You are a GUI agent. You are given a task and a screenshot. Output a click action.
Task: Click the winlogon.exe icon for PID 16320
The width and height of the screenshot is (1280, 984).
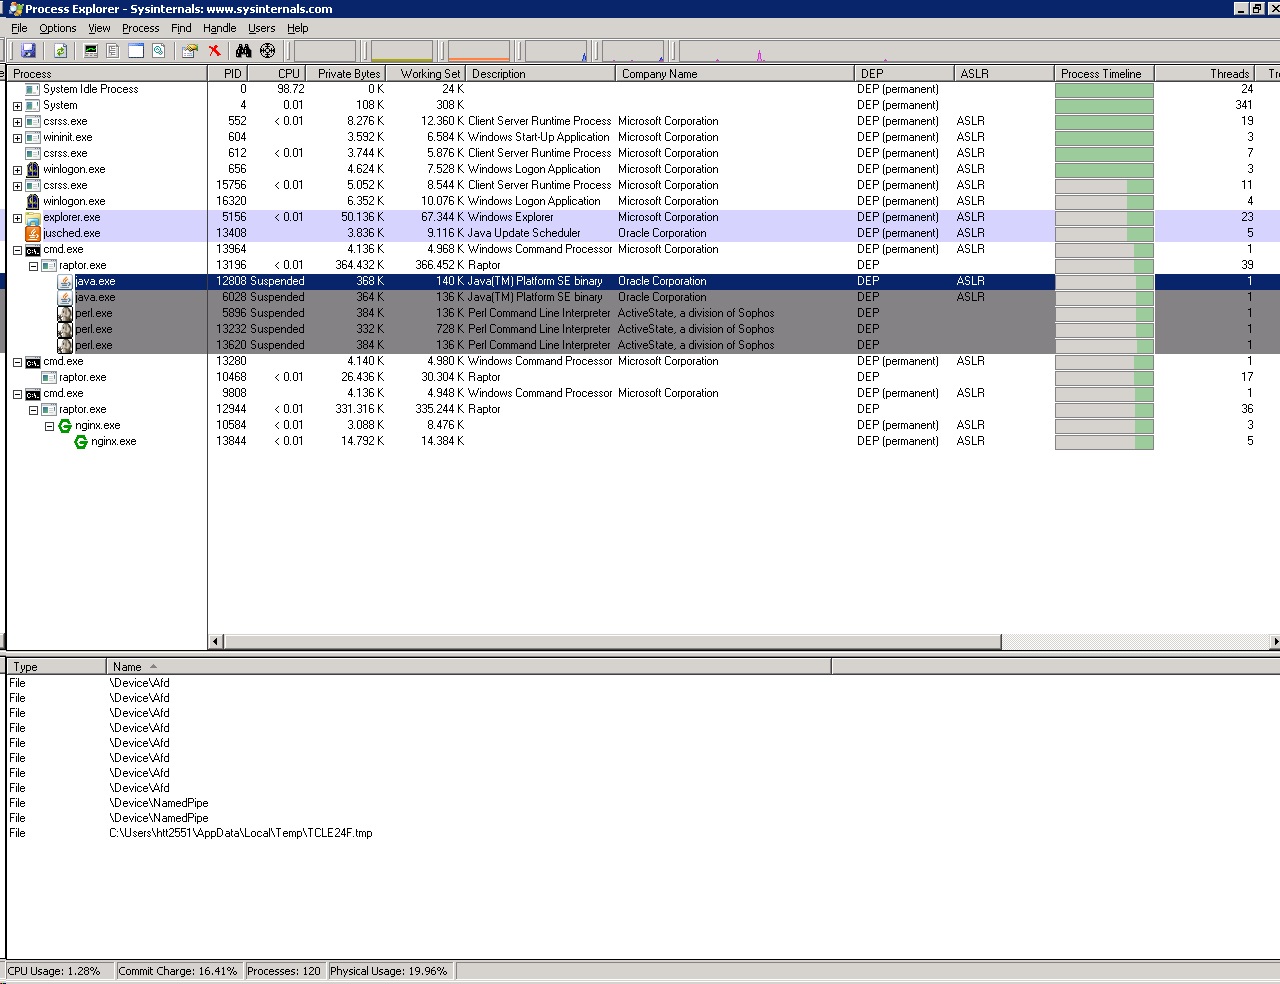click(33, 201)
